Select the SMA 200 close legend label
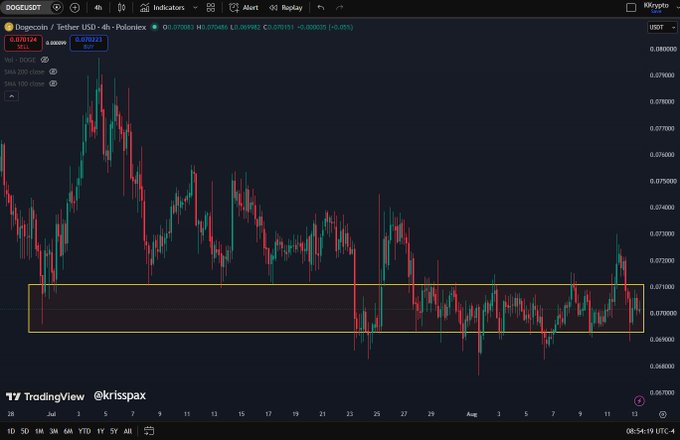Image resolution: width=680 pixels, height=440 pixels. [x=24, y=72]
